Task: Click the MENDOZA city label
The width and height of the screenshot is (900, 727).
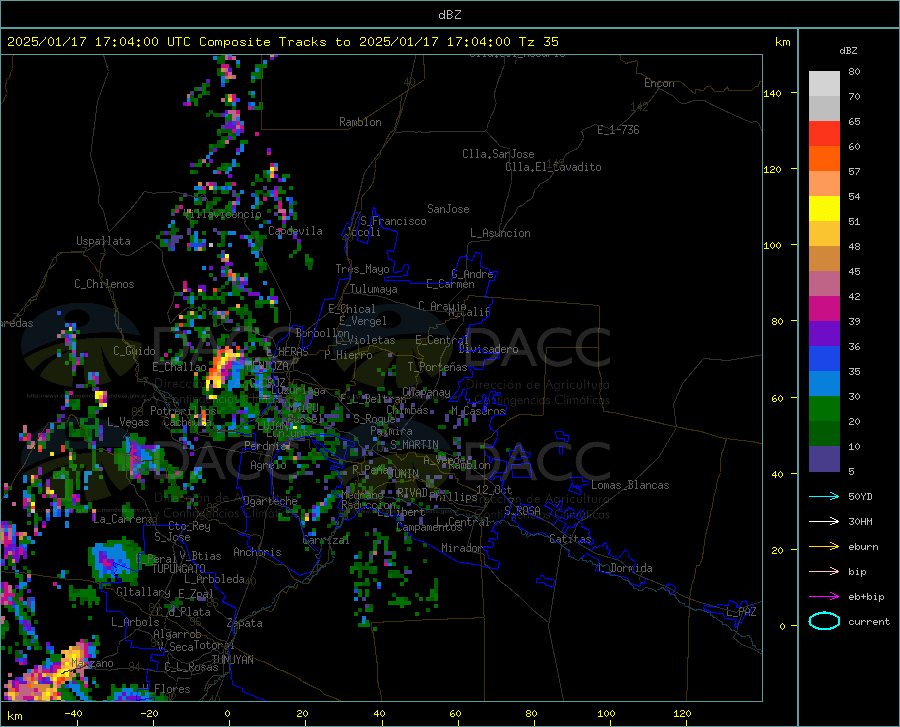Action: [267, 365]
